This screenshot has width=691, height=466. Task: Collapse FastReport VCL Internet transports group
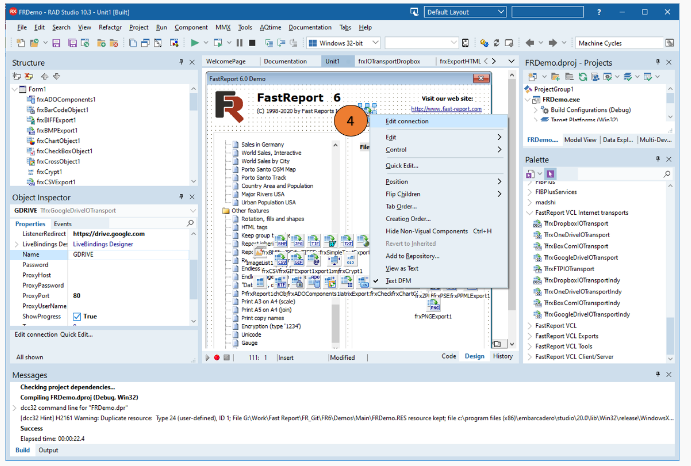coord(530,212)
